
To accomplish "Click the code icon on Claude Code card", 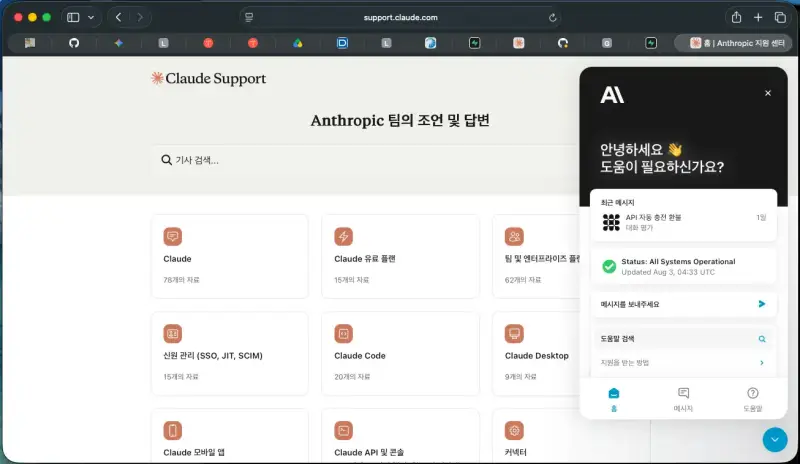I will pyautogui.click(x=343, y=334).
